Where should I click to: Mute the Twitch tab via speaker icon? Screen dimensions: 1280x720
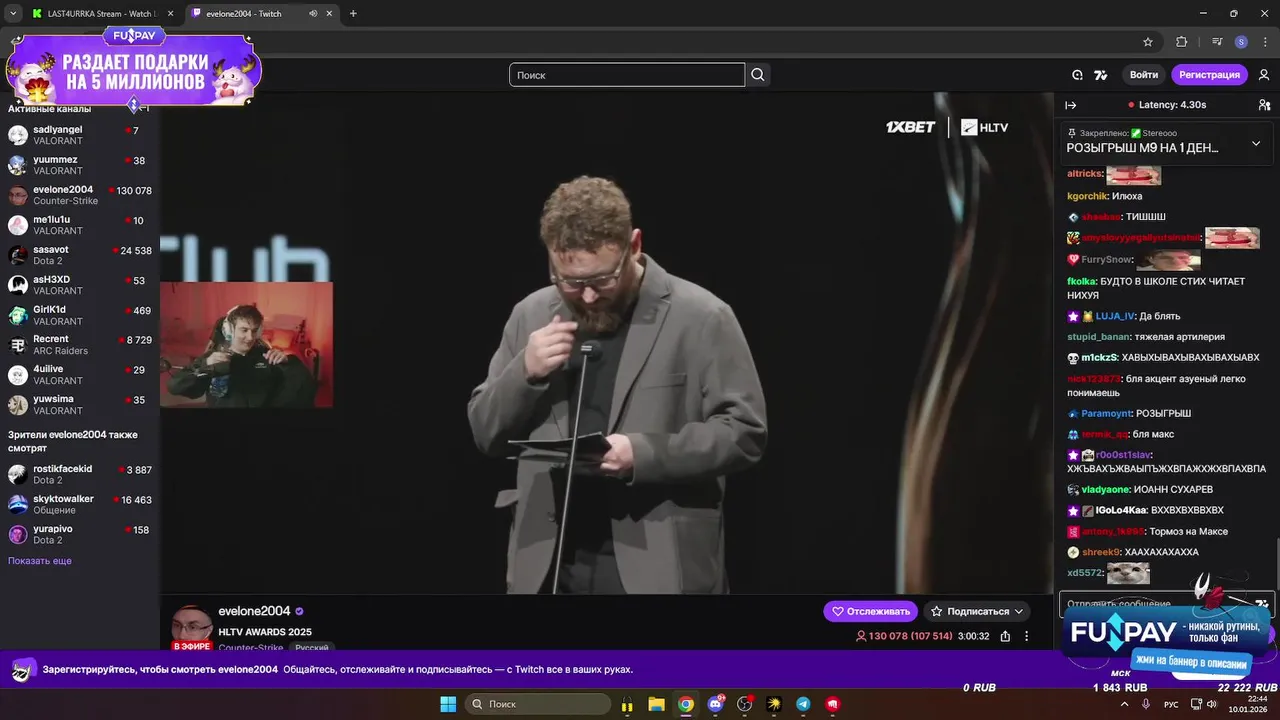point(313,14)
